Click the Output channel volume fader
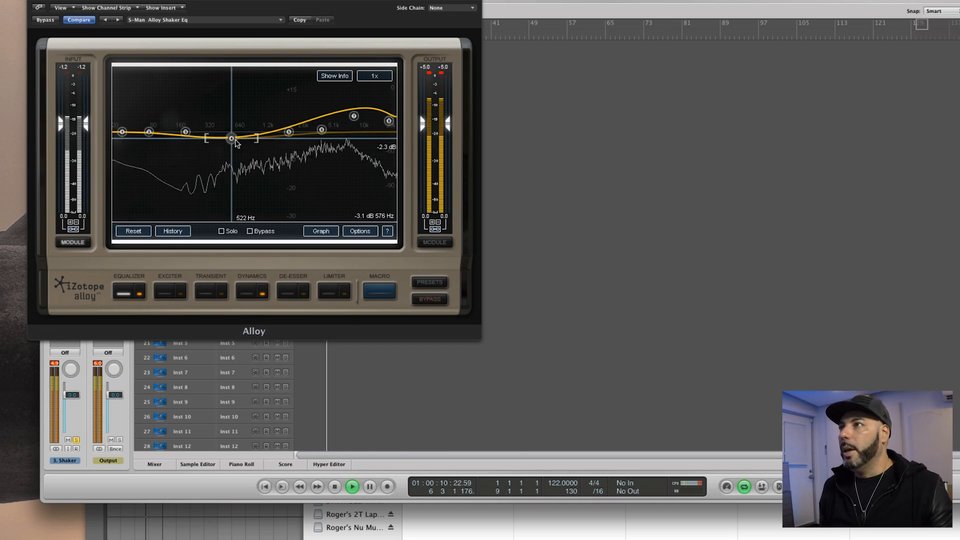Viewport: 960px width, 540px height. pyautogui.click(x=114, y=395)
